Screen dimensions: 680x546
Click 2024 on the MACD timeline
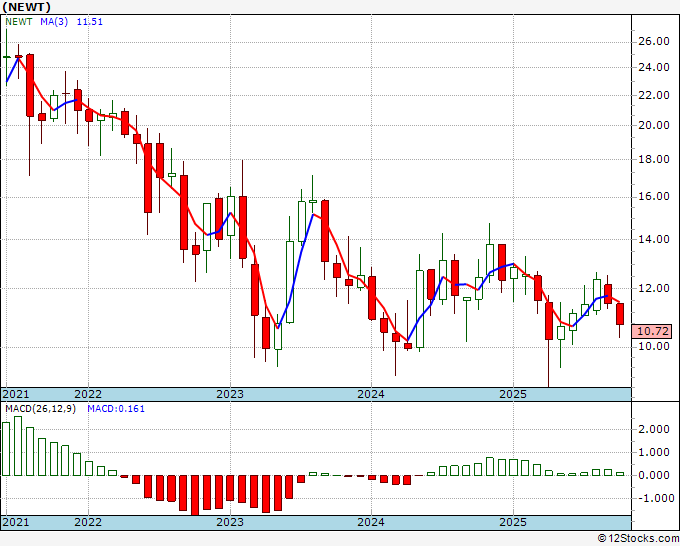tap(371, 522)
